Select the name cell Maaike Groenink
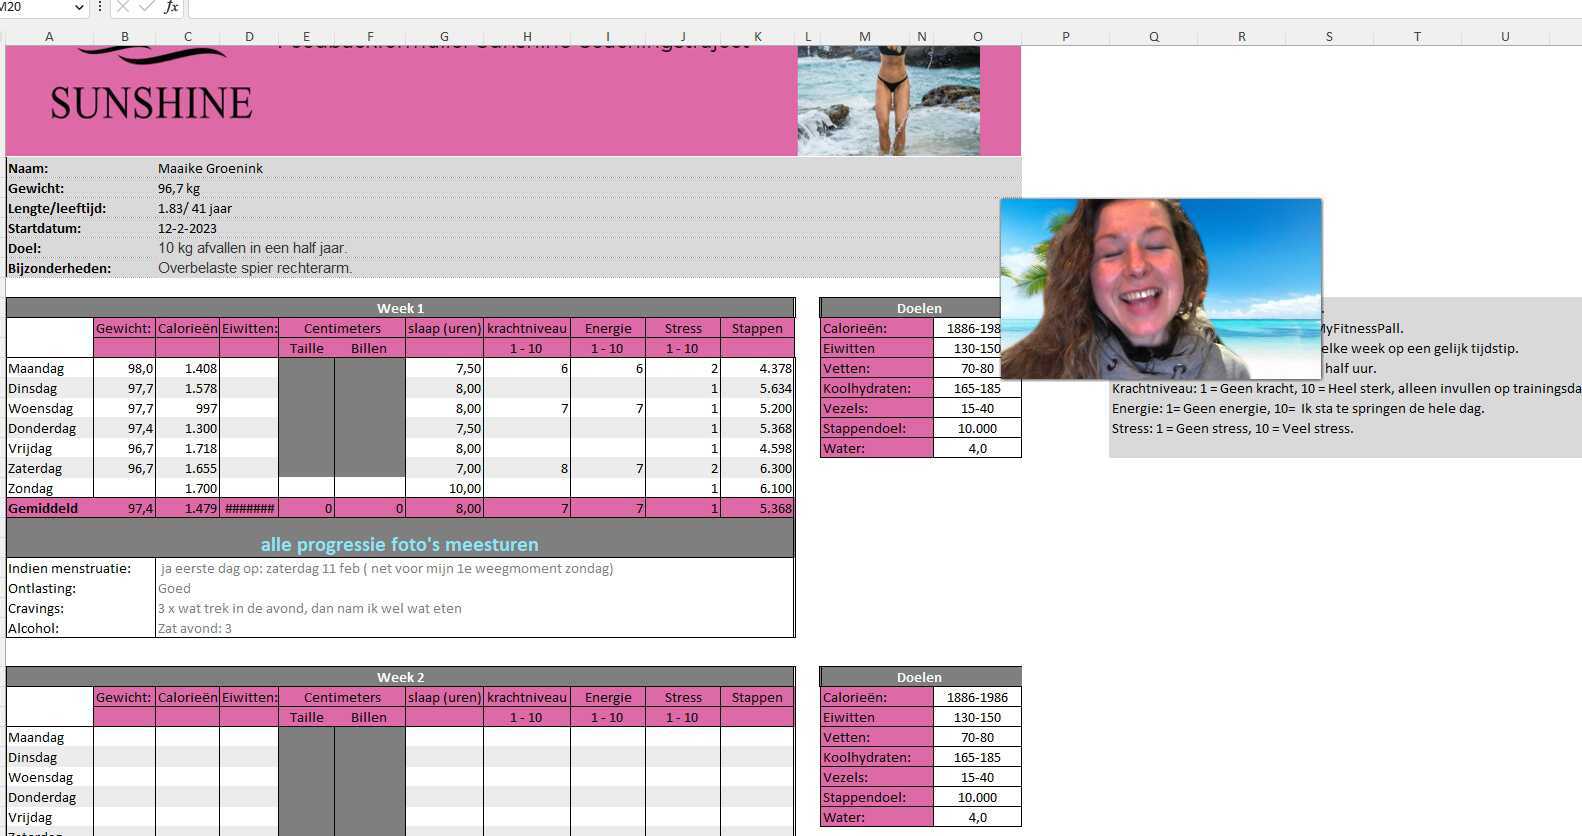Viewport: 1582px width, 836px height. (210, 168)
